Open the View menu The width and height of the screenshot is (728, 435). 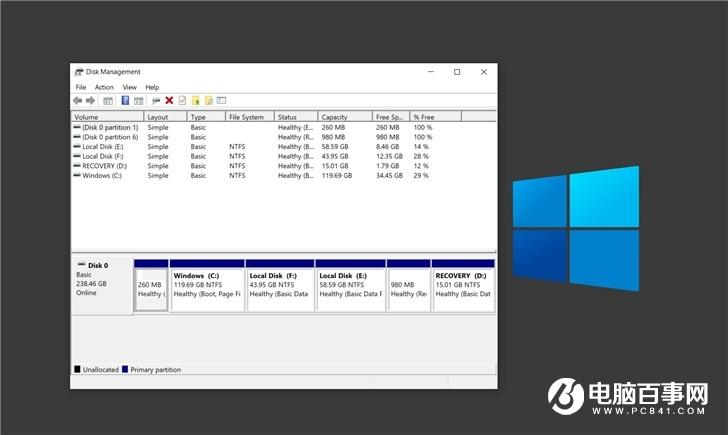130,87
